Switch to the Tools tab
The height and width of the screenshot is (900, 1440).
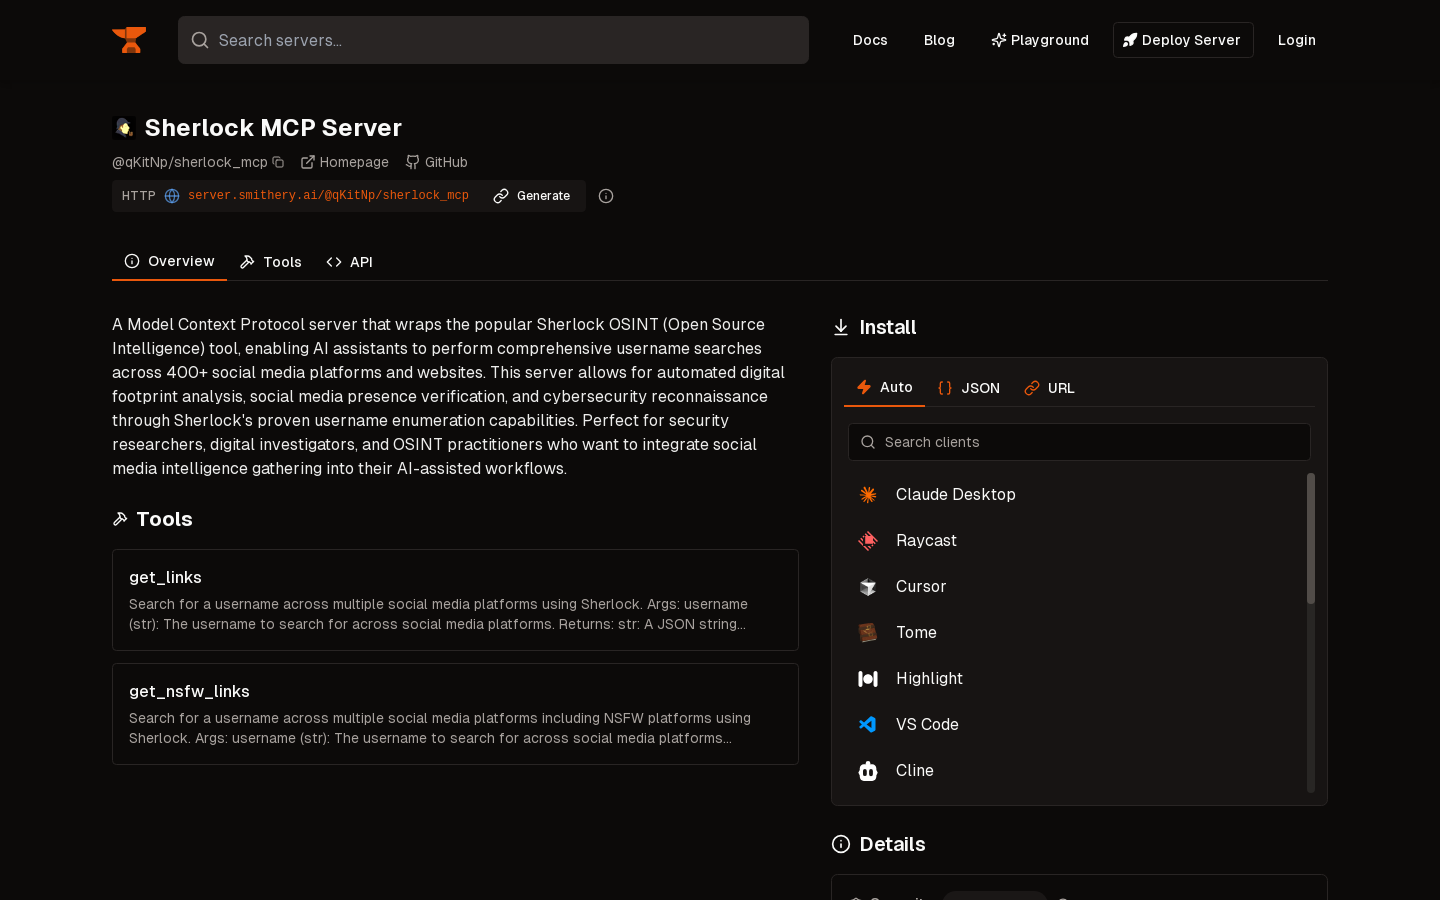tap(271, 262)
